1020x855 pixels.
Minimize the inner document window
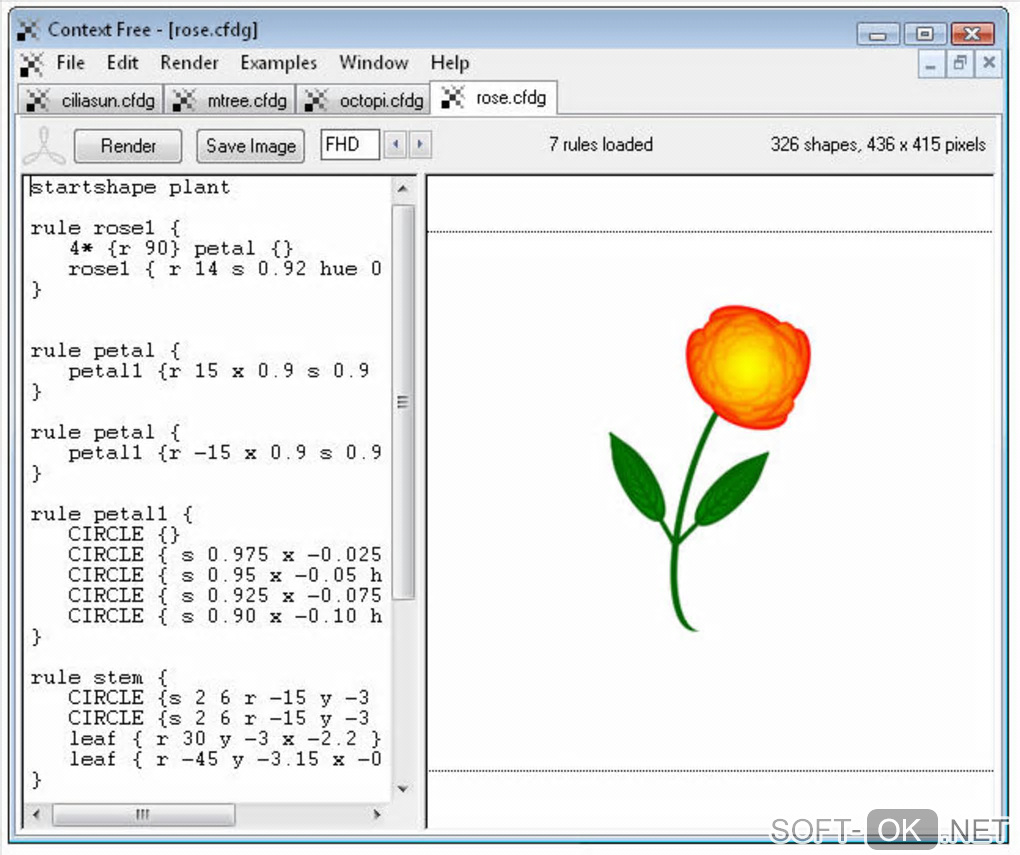pyautogui.click(x=930, y=64)
